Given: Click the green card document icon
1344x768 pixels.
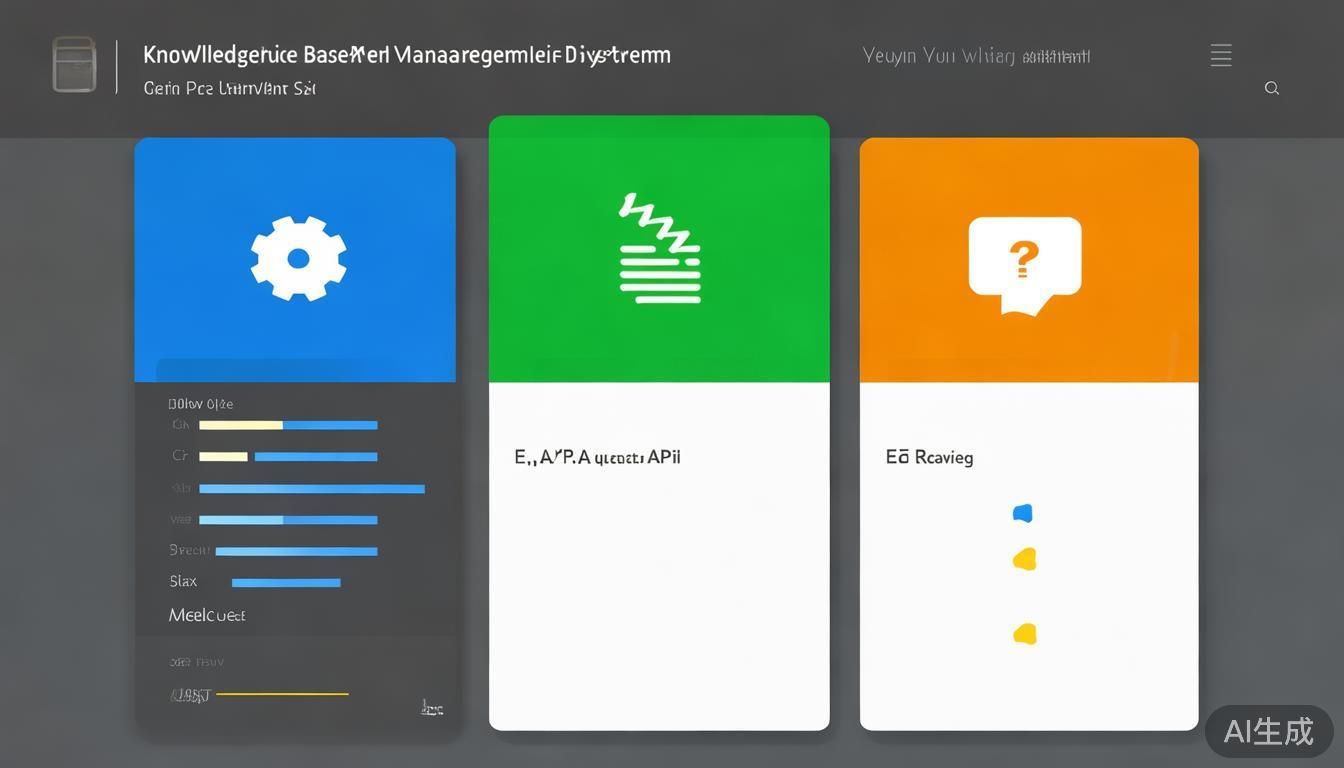Looking at the screenshot, I should pos(659,250).
